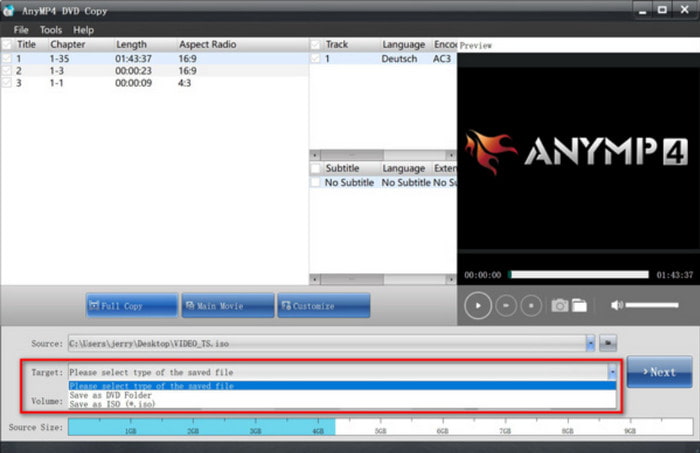
Task: Click the Target type field
Action: point(338,372)
